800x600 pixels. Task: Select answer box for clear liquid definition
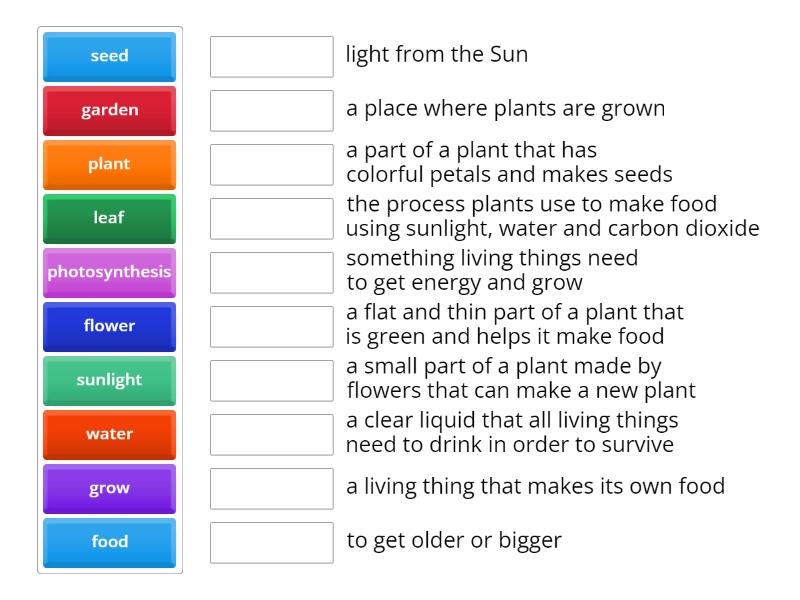click(271, 434)
